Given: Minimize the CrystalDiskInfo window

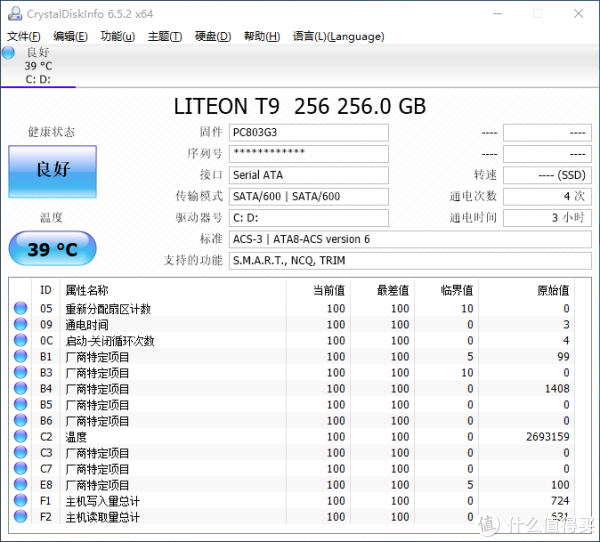Looking at the screenshot, I should click(497, 14).
